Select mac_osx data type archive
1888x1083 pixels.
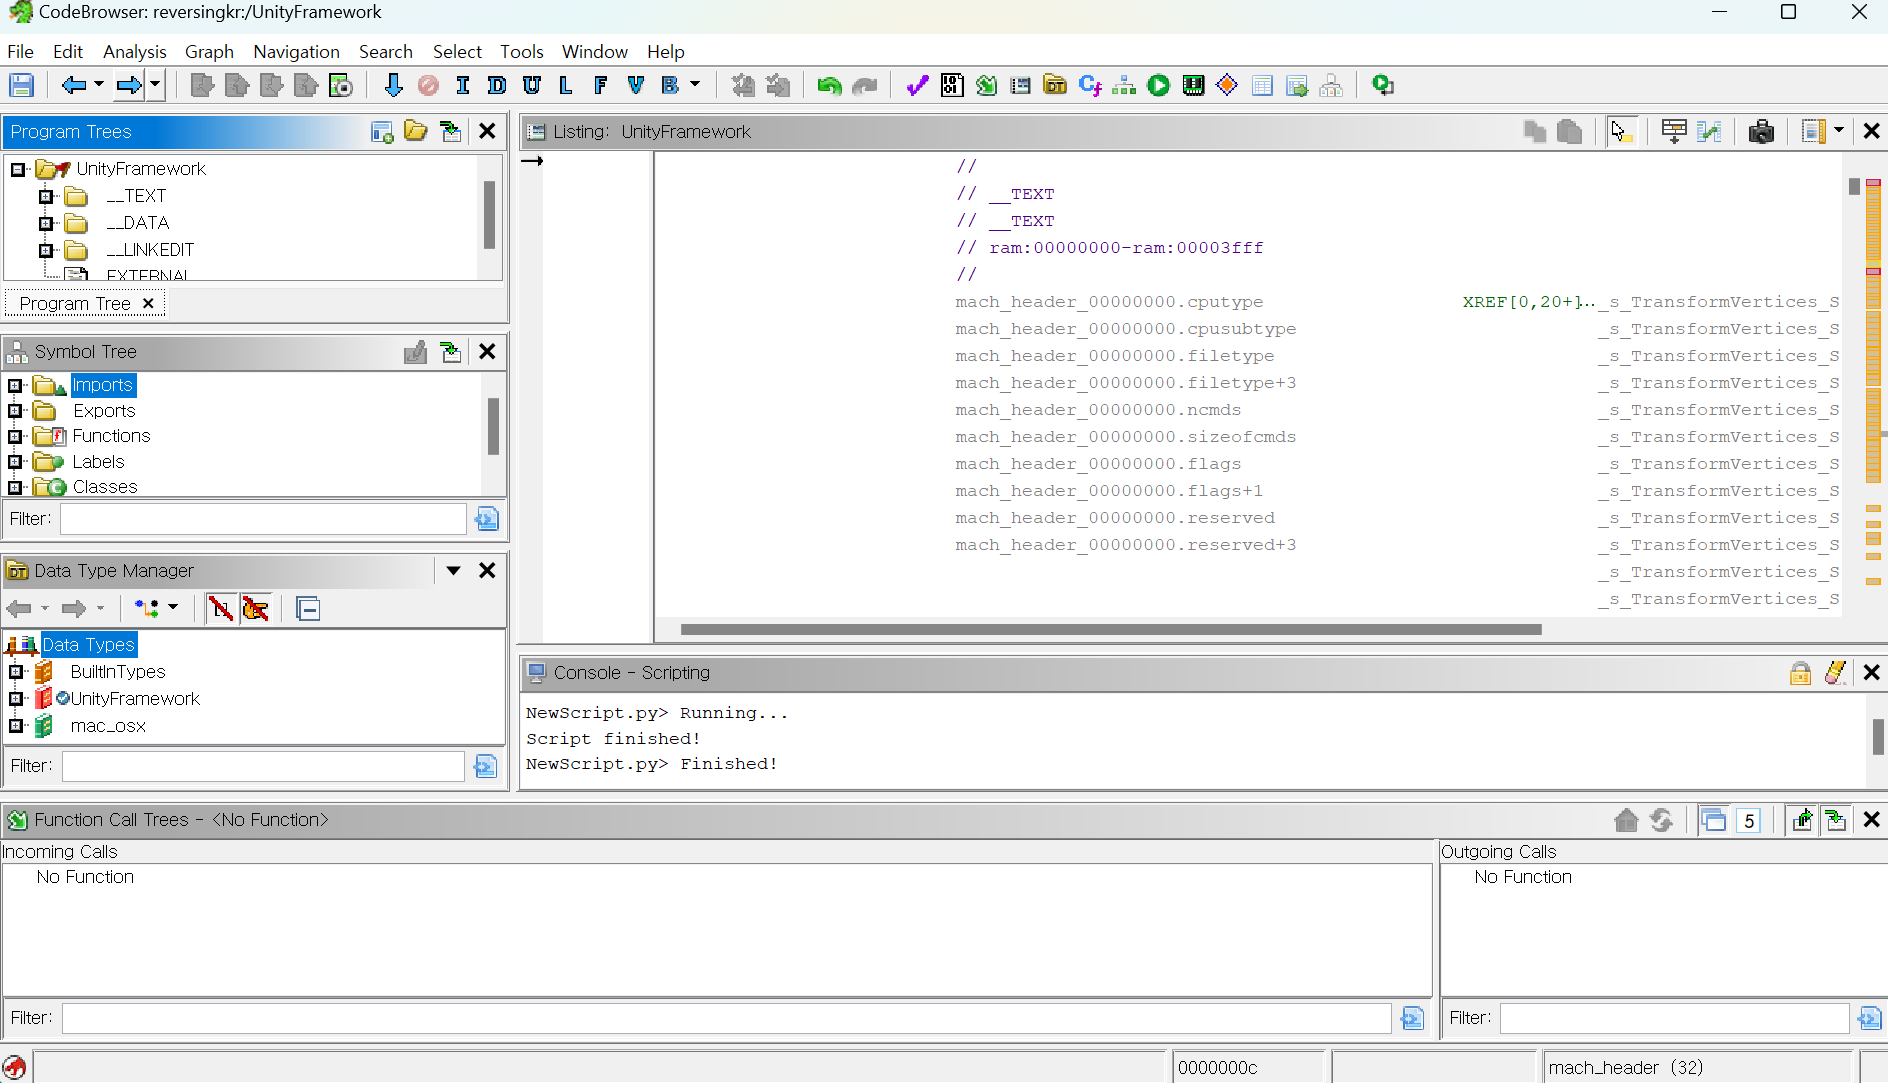point(108,726)
